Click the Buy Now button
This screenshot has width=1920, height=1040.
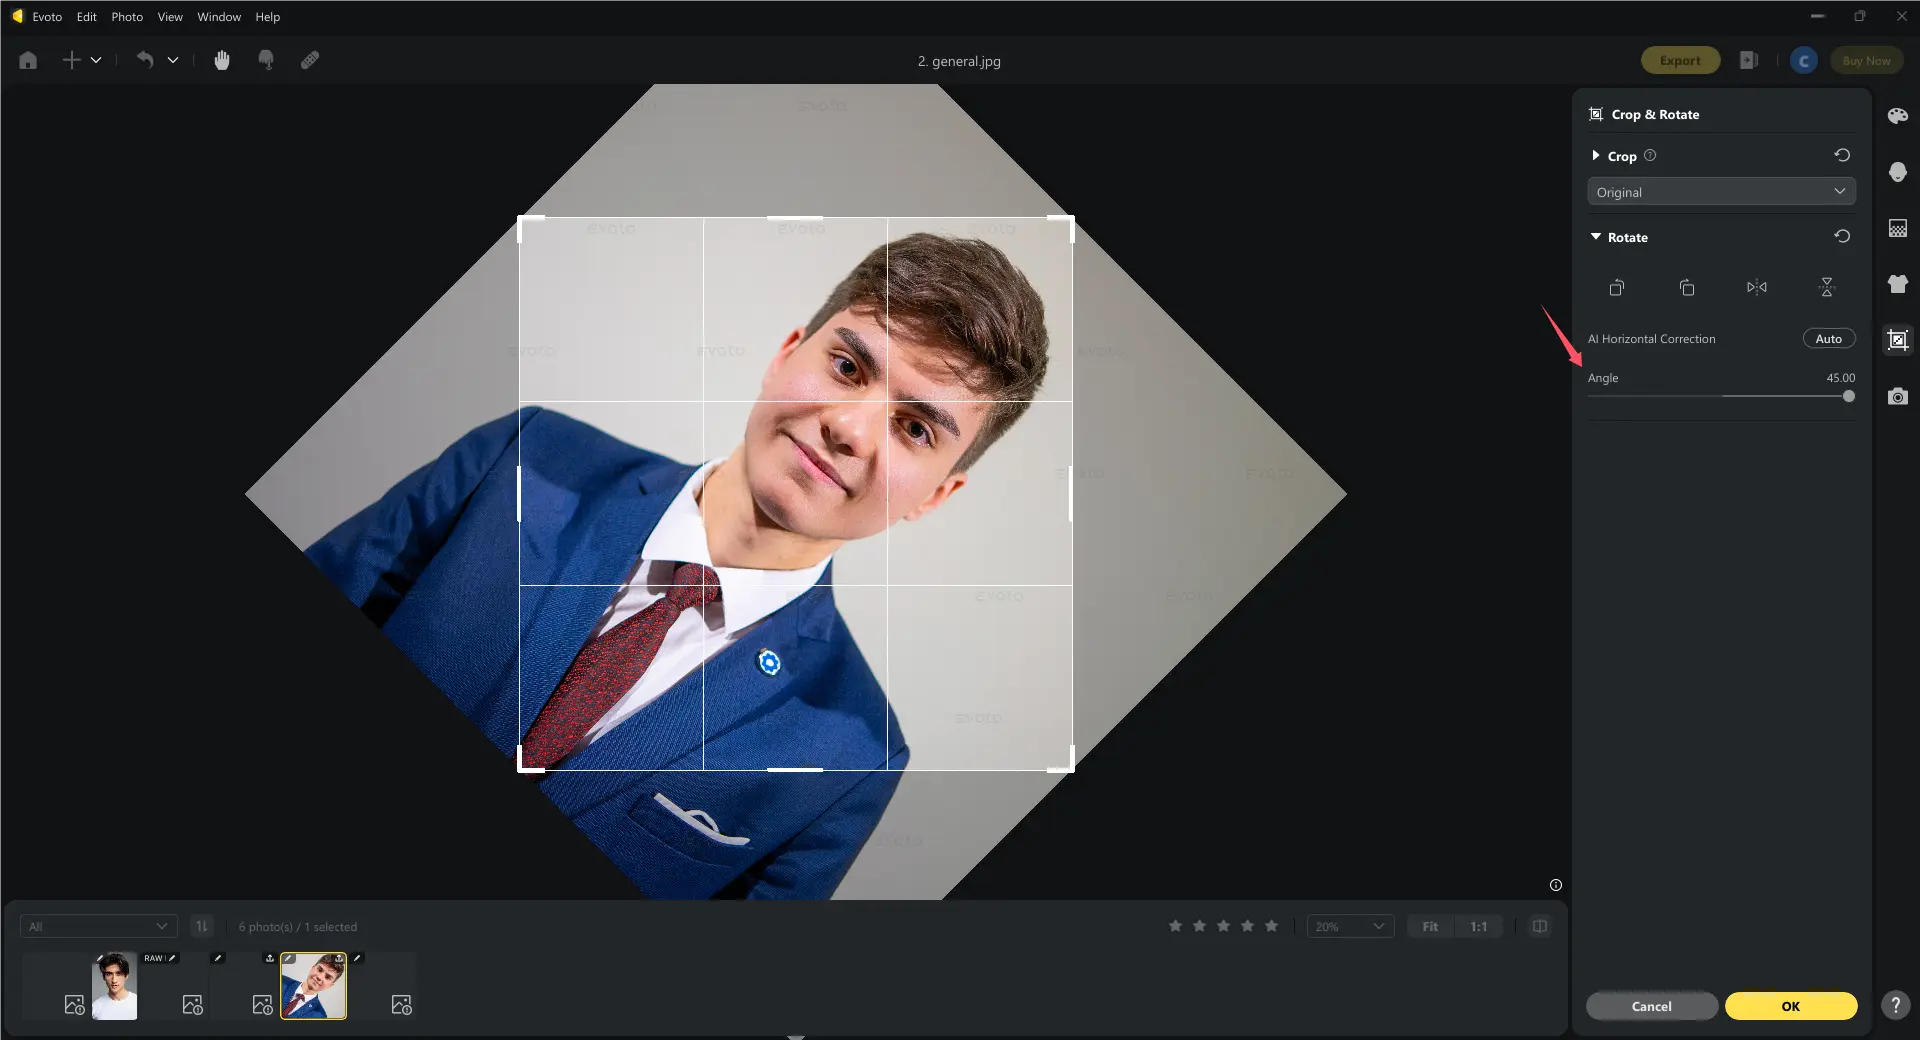click(x=1866, y=61)
